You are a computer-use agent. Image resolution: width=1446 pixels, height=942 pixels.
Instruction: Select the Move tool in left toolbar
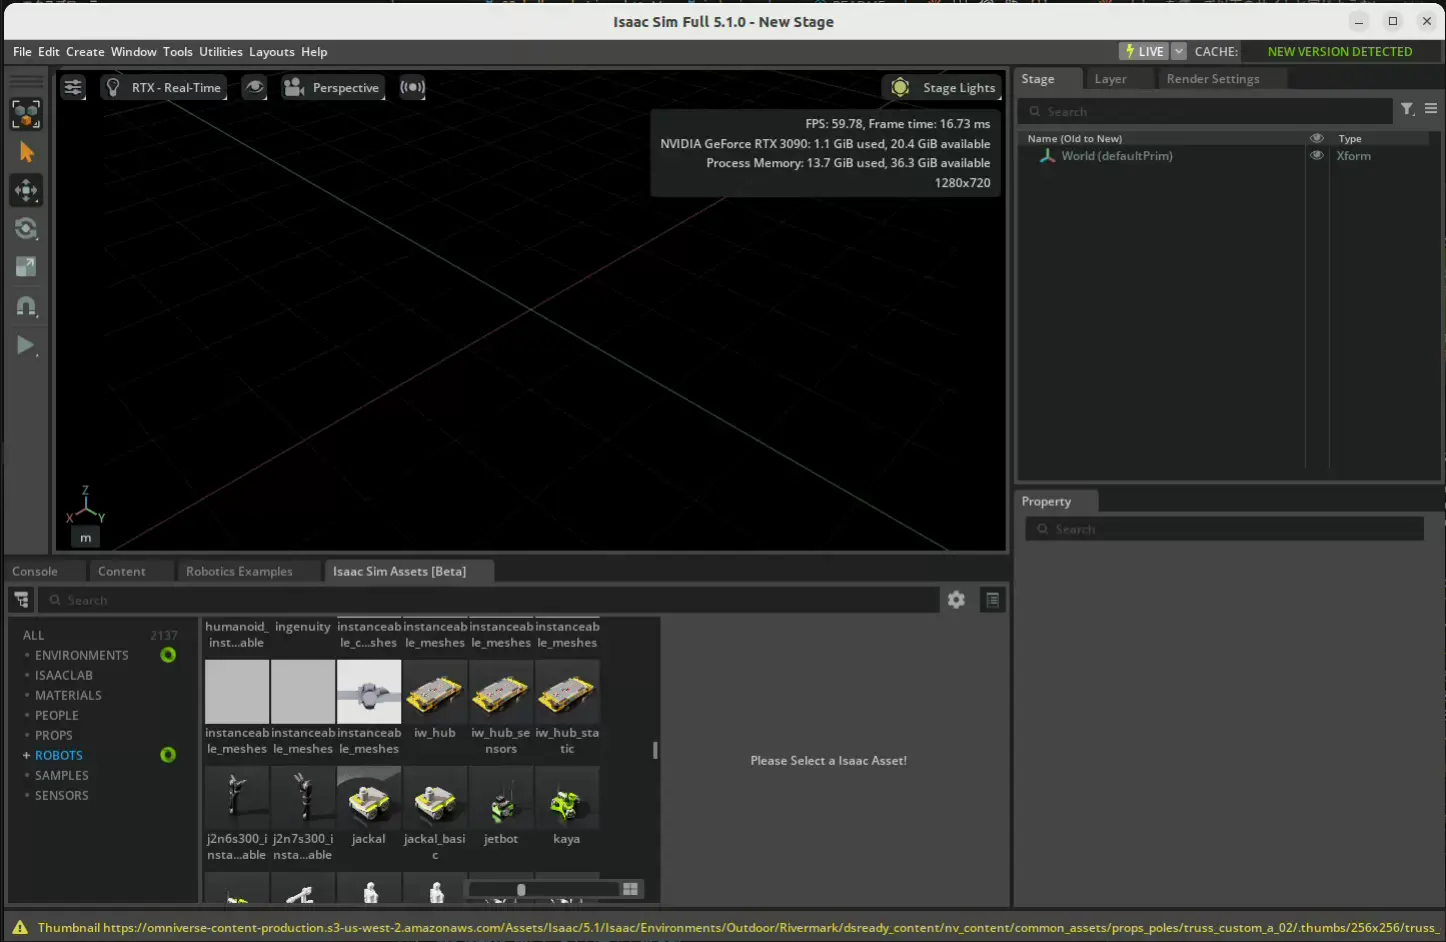coord(26,190)
